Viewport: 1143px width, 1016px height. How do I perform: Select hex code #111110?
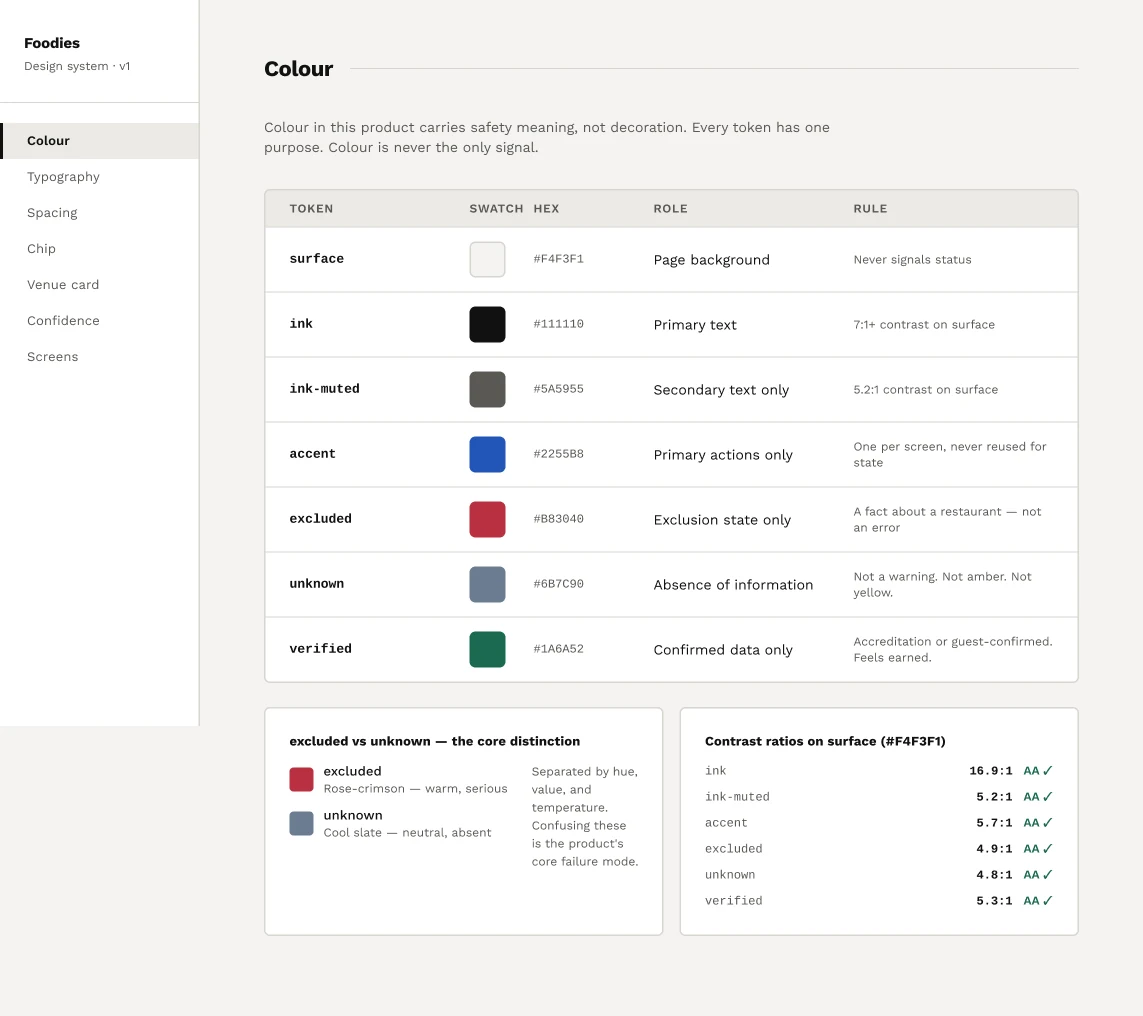point(558,324)
